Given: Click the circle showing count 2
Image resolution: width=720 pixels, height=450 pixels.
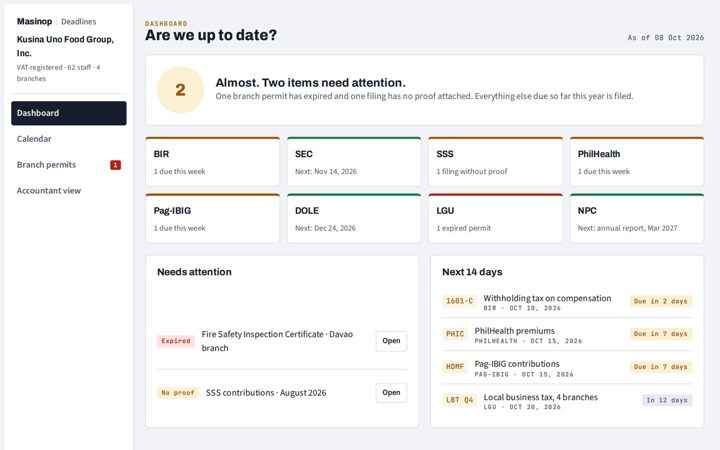Looking at the screenshot, I should click(180, 90).
